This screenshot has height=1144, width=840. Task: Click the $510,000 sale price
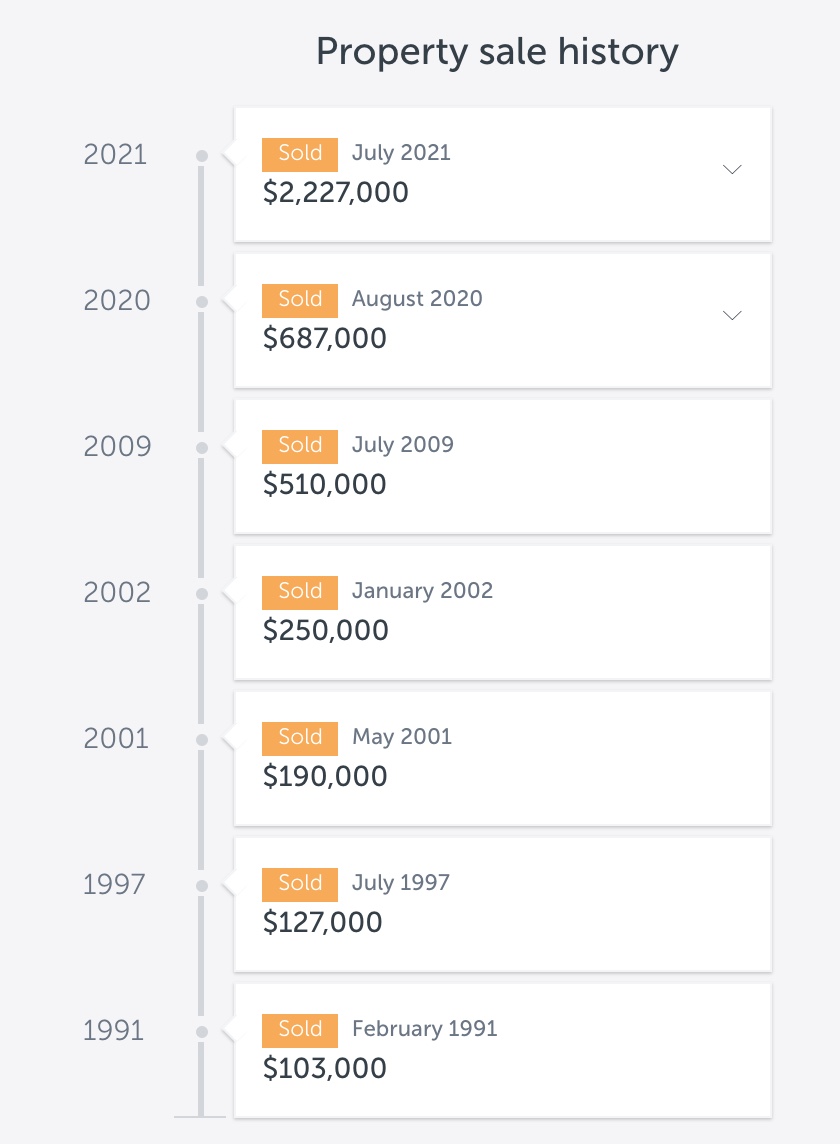pos(324,485)
